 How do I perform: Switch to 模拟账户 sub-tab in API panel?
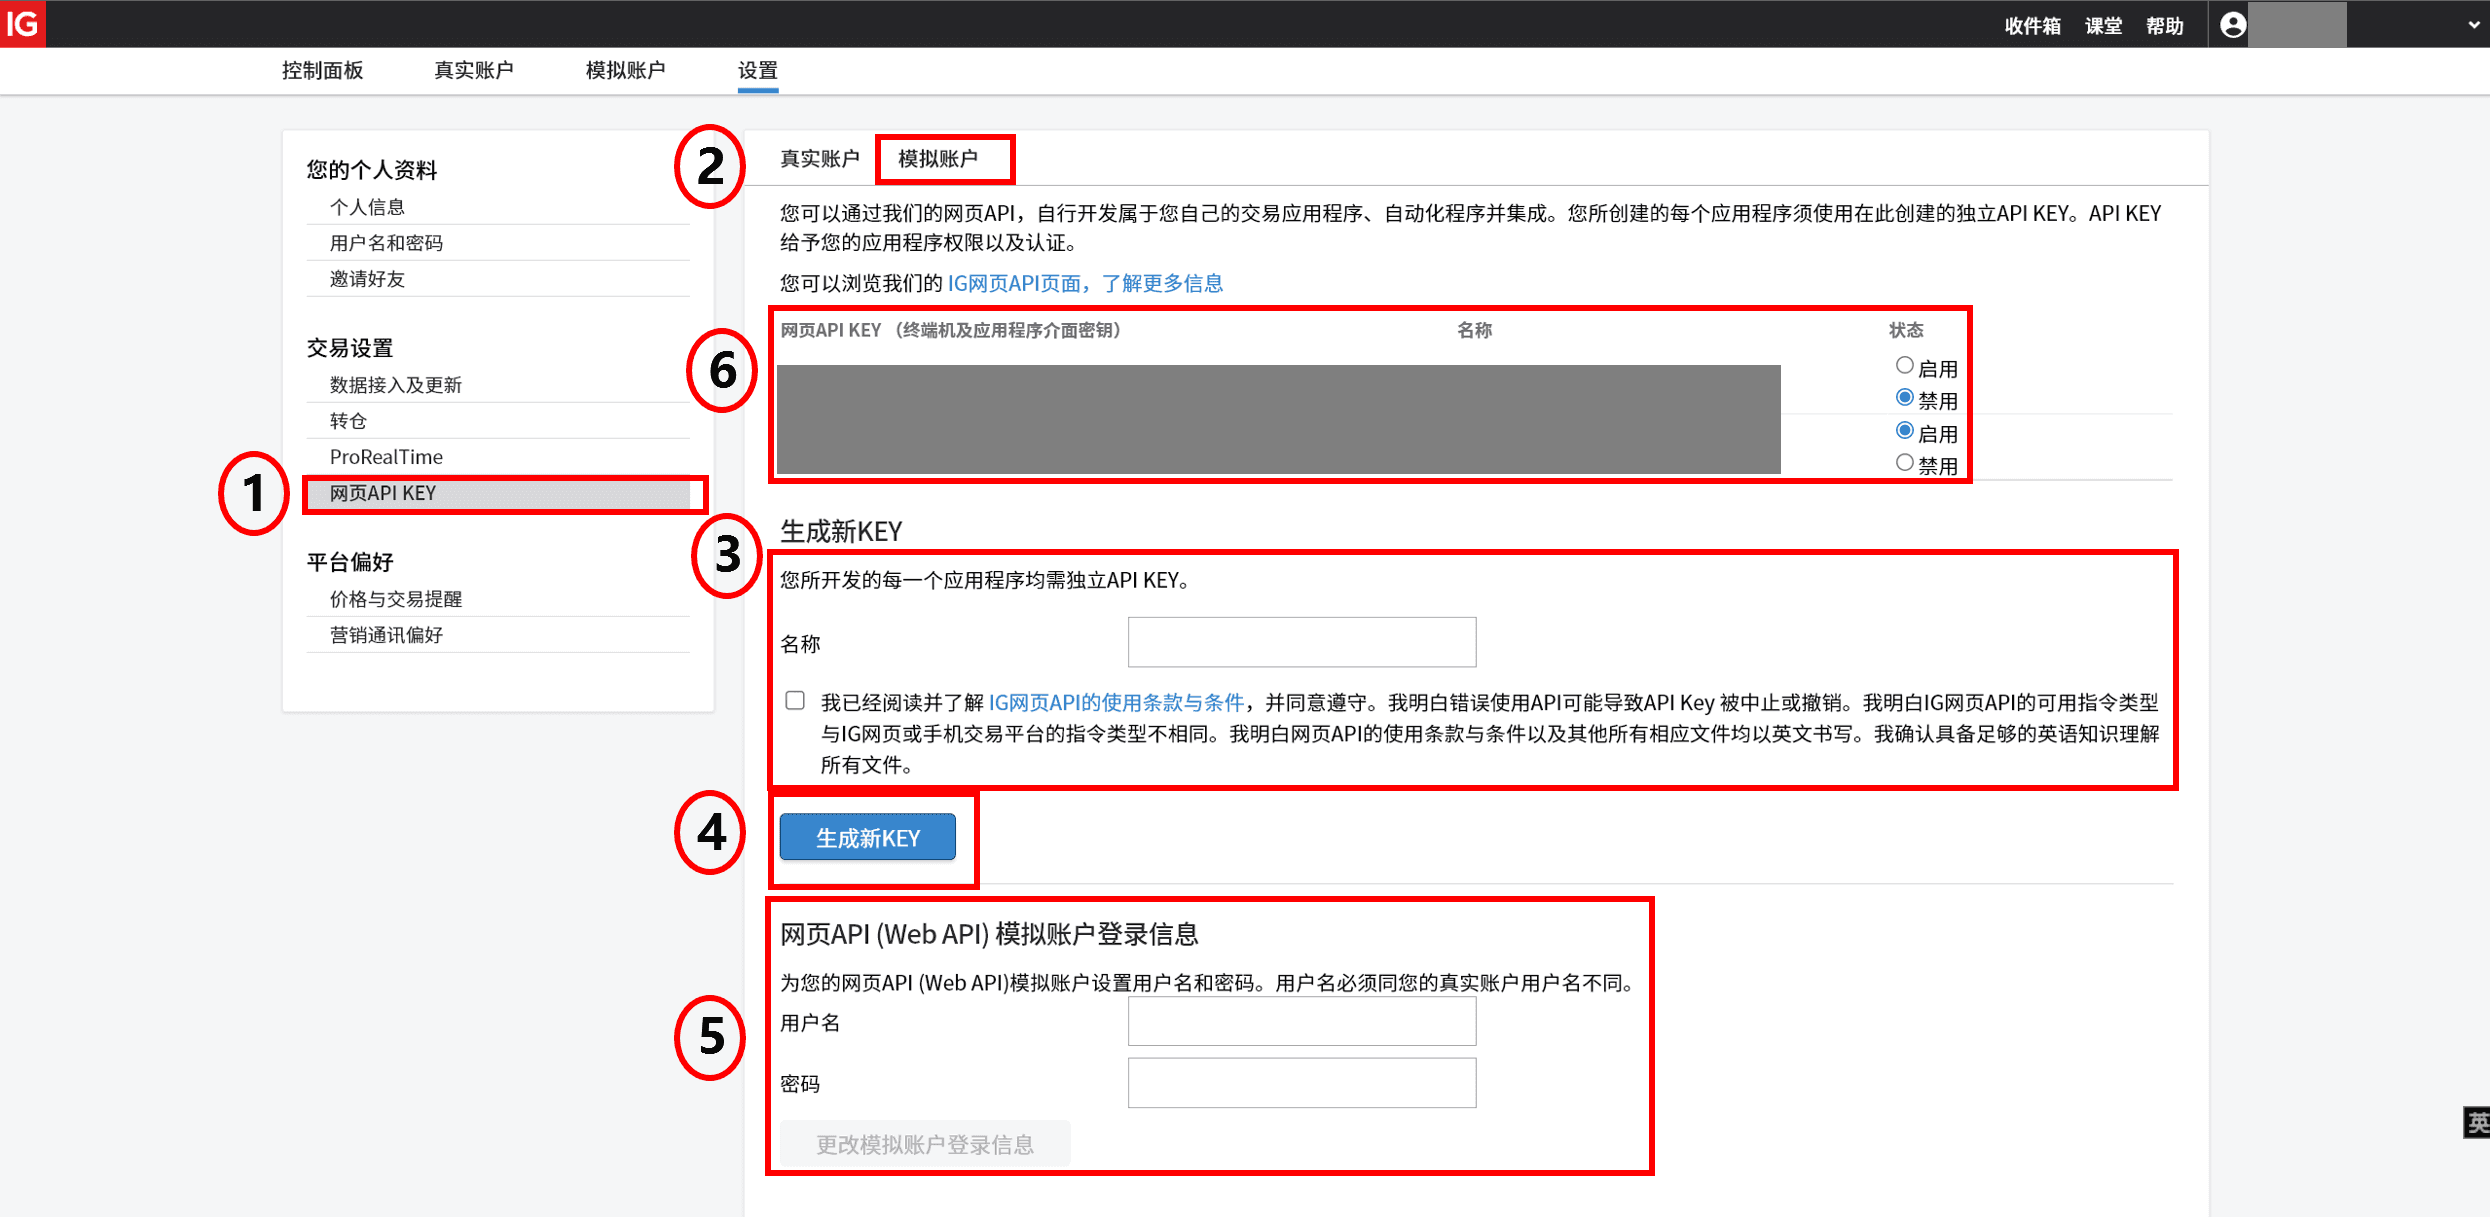point(938,159)
